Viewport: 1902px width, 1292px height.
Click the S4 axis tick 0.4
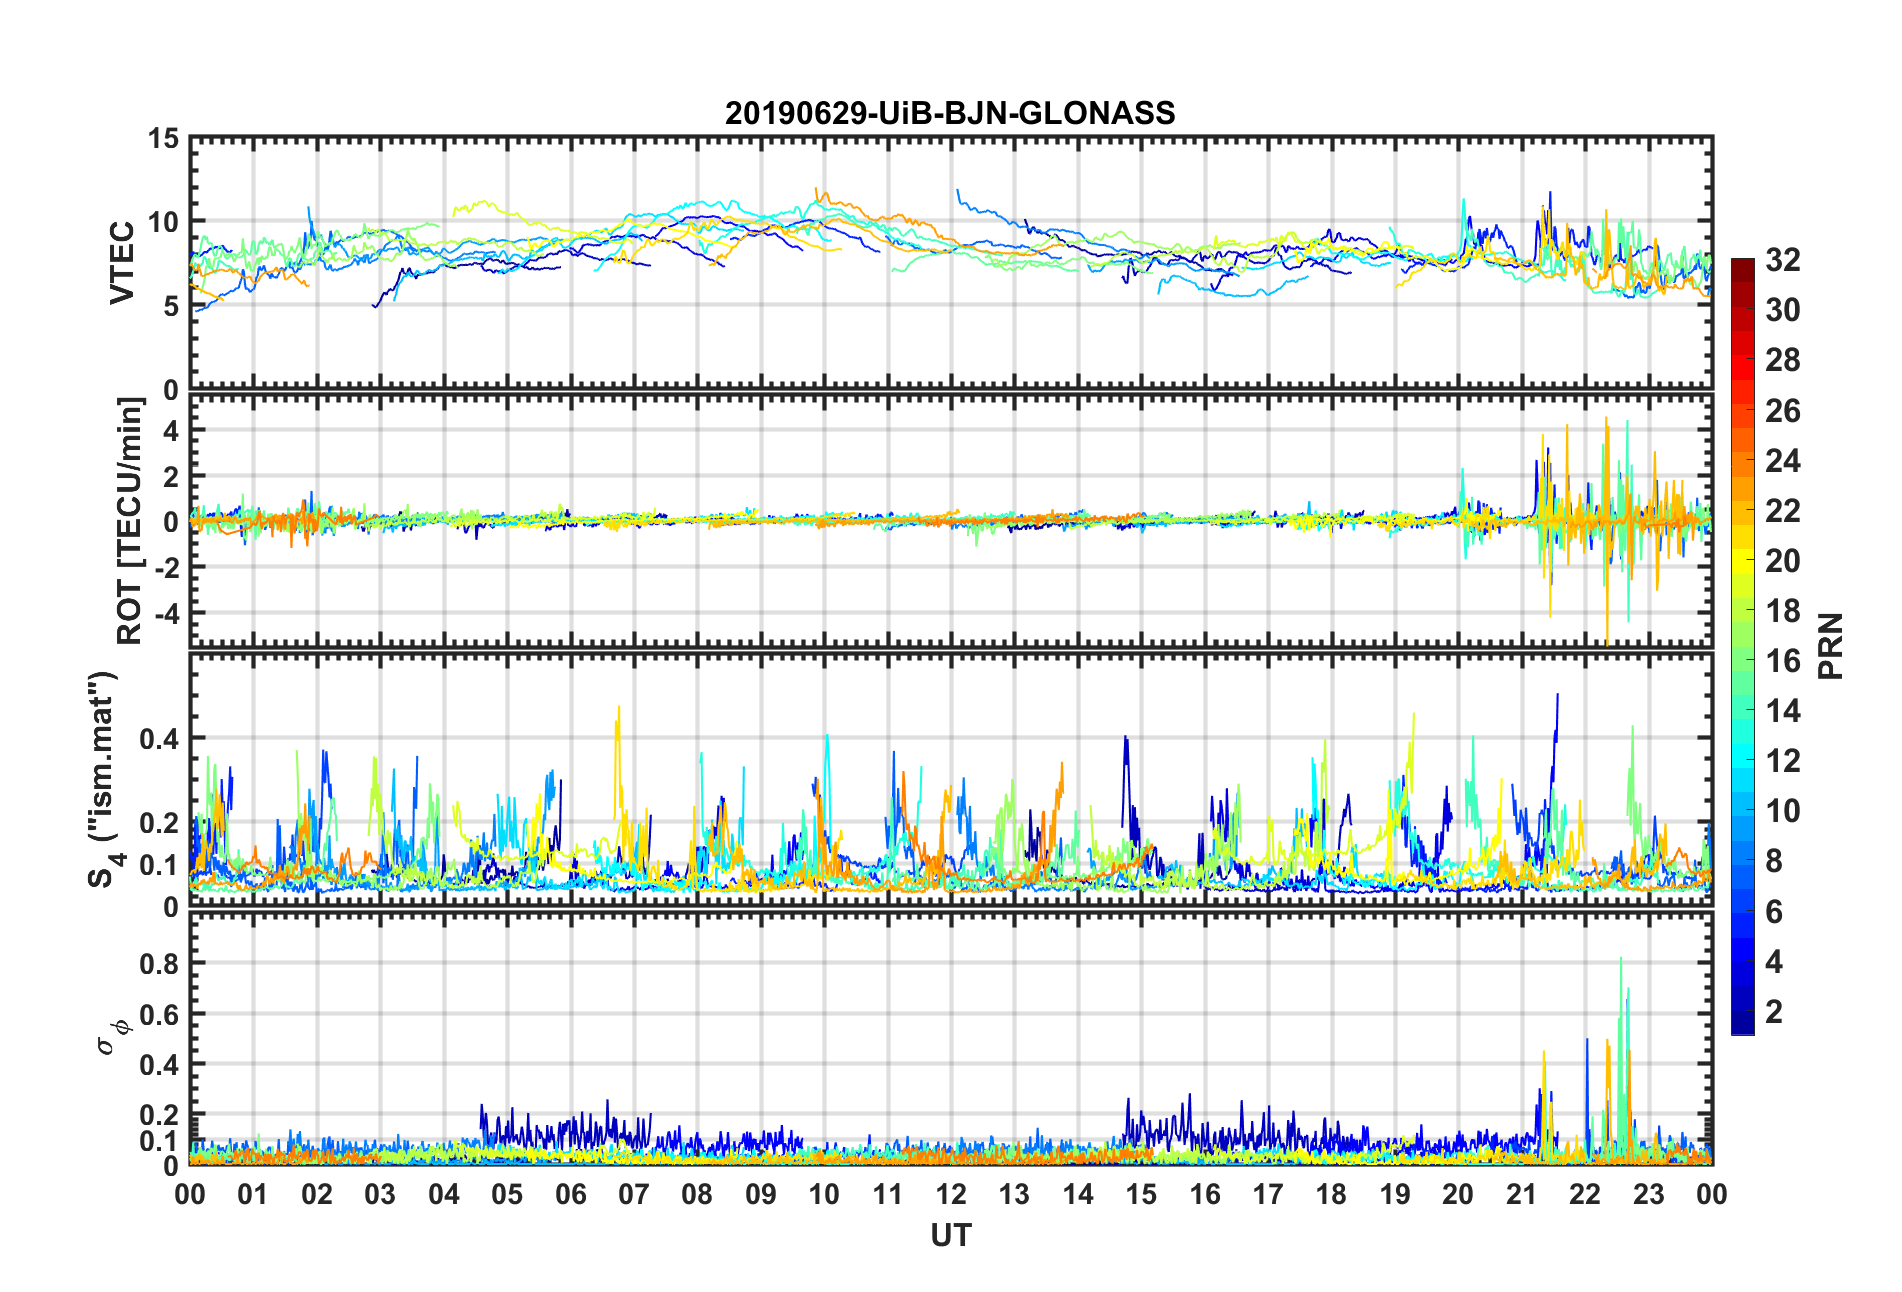[160, 739]
